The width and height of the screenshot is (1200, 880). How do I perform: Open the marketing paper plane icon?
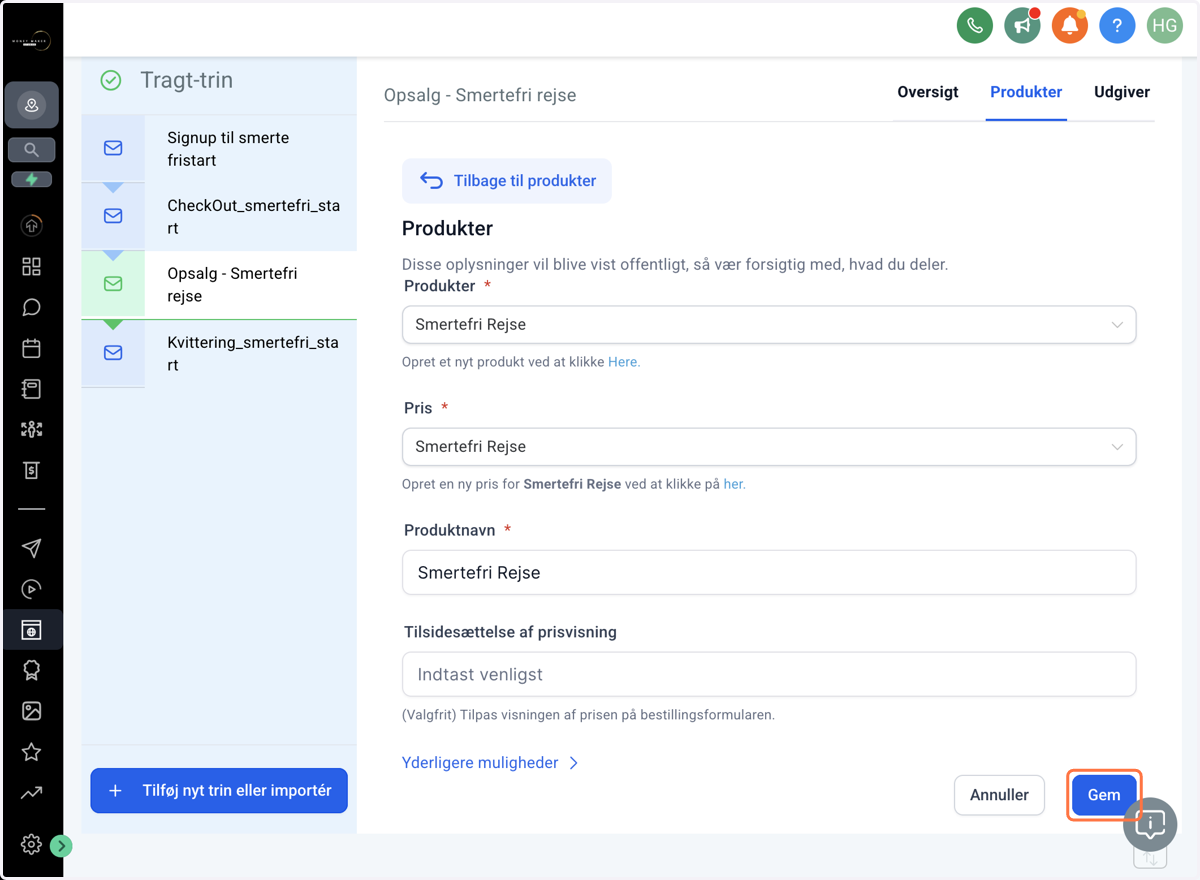click(x=31, y=548)
